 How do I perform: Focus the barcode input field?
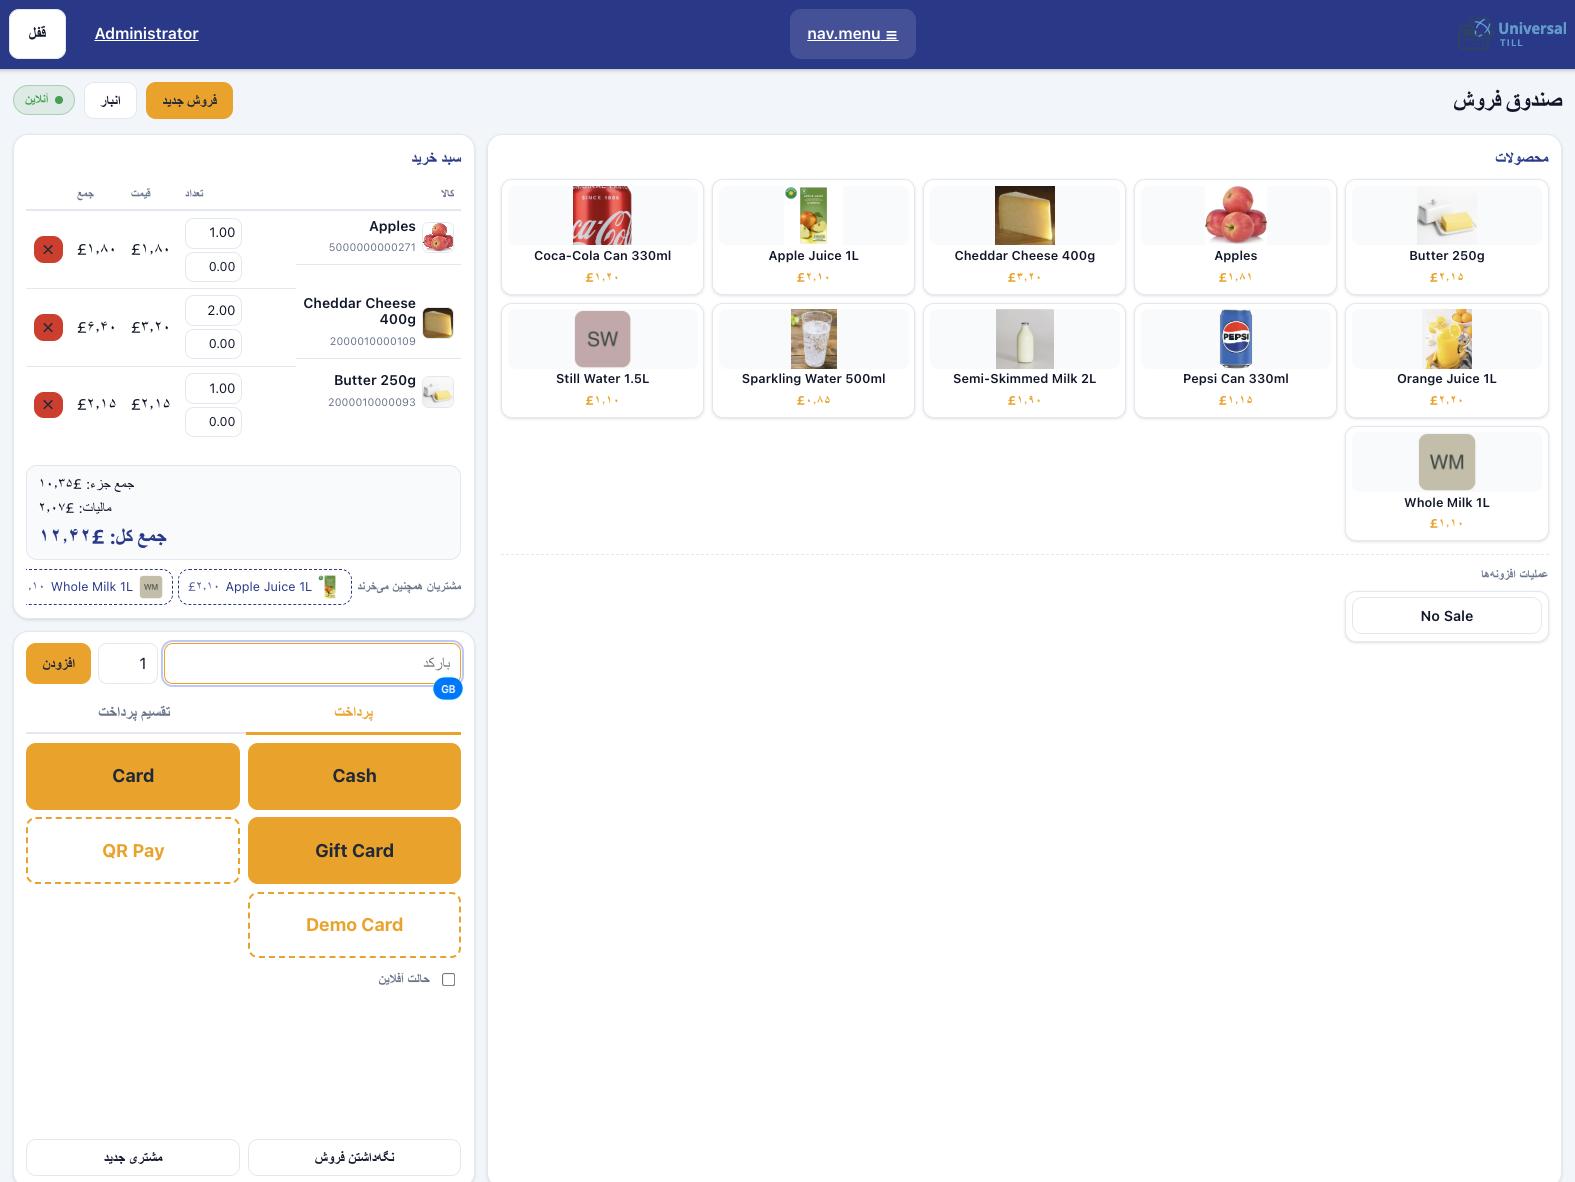(x=312, y=664)
